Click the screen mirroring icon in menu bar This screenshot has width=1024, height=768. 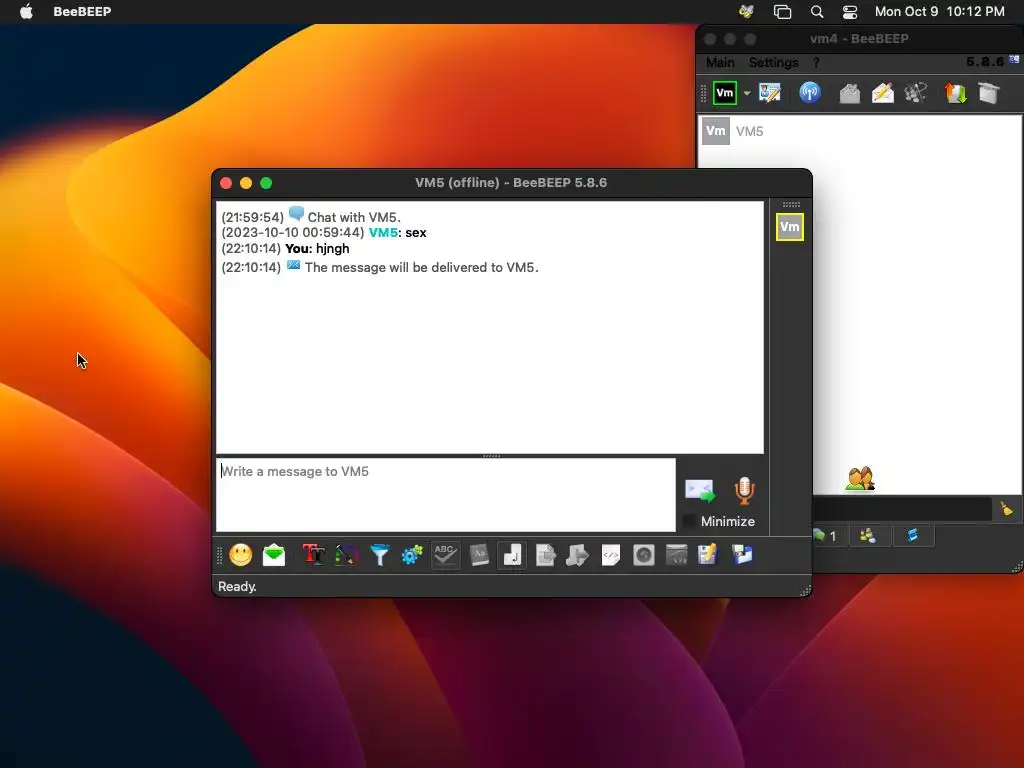782,12
